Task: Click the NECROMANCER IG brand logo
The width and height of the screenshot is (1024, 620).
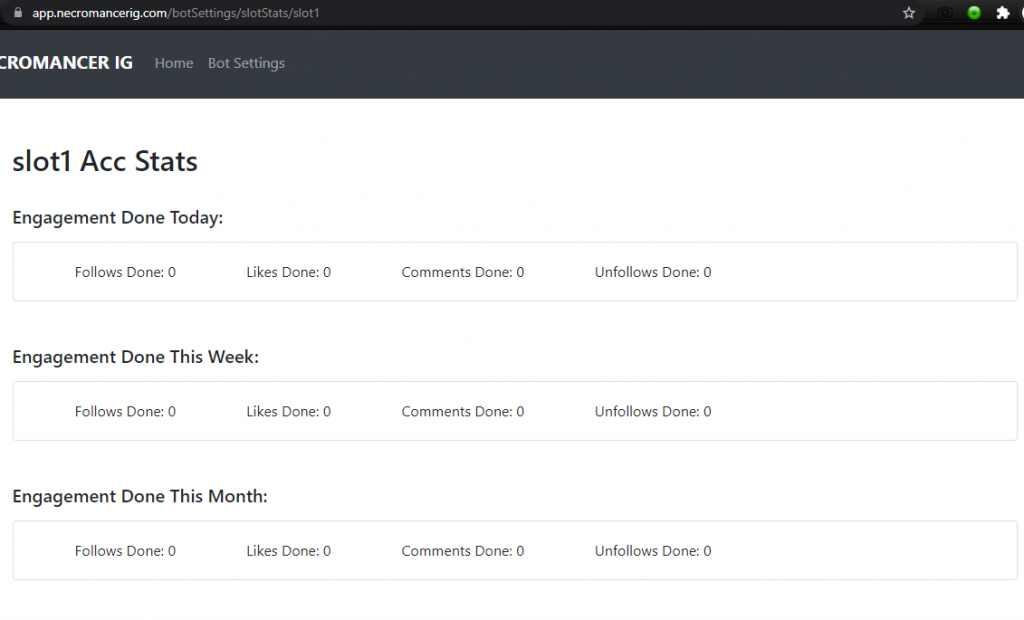Action: [66, 63]
